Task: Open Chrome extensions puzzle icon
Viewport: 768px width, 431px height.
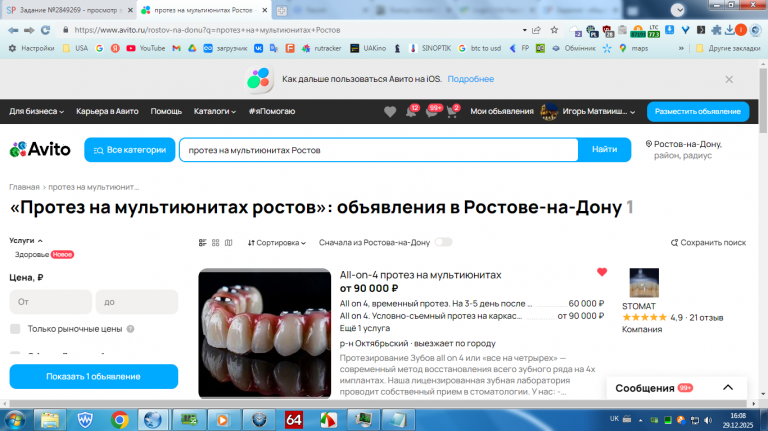Action: pos(716,30)
